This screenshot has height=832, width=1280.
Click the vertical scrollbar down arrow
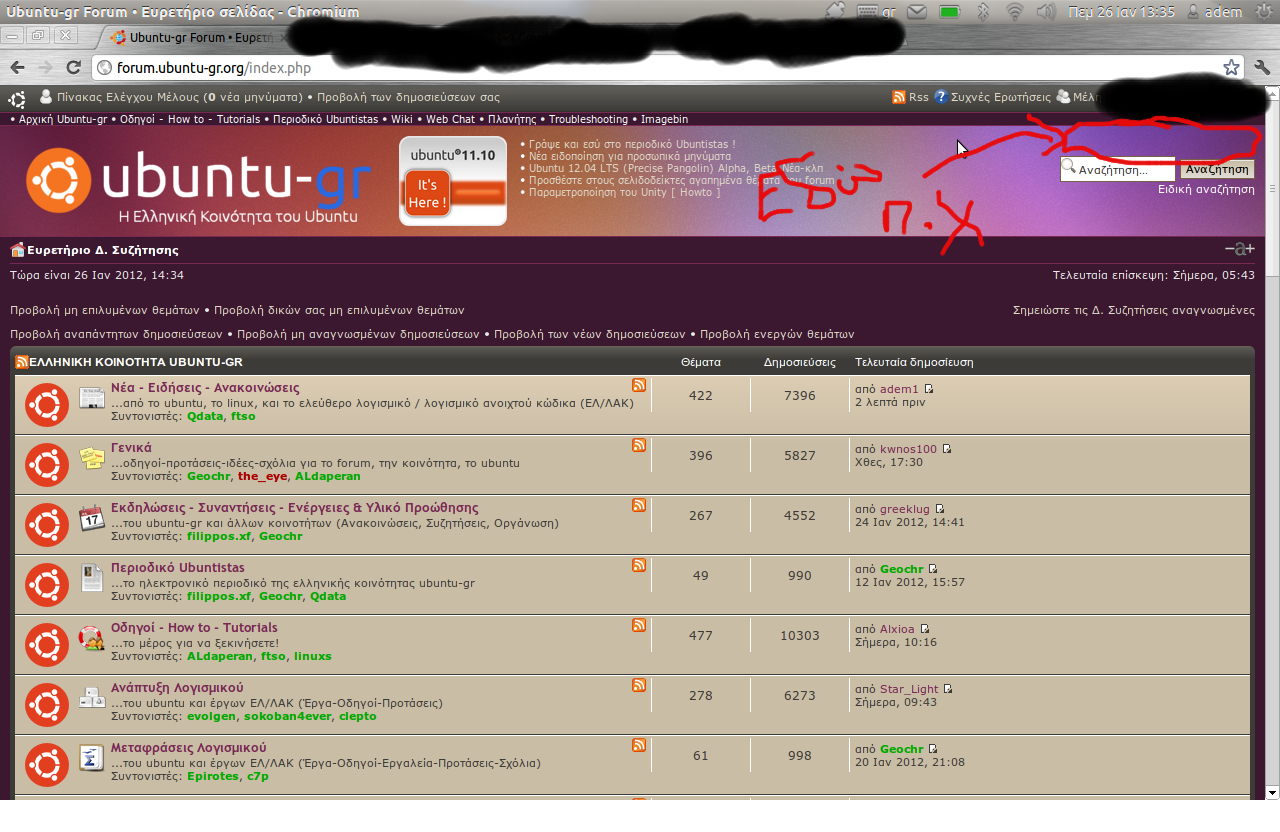pos(1272,793)
